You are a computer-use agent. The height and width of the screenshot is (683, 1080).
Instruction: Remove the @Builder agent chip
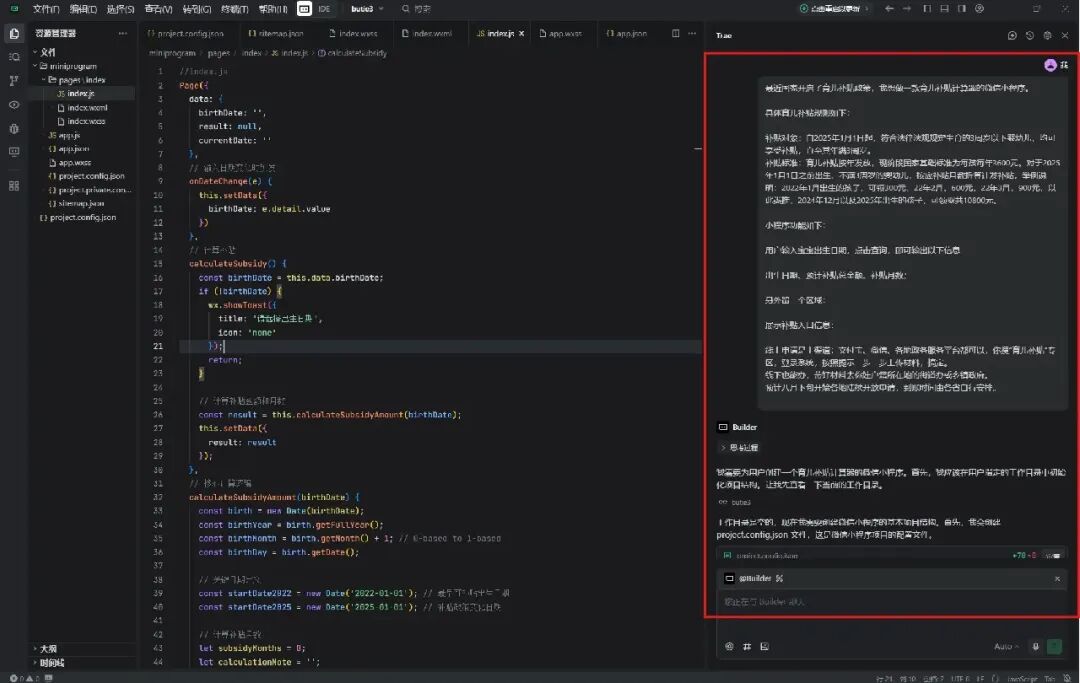1057,579
